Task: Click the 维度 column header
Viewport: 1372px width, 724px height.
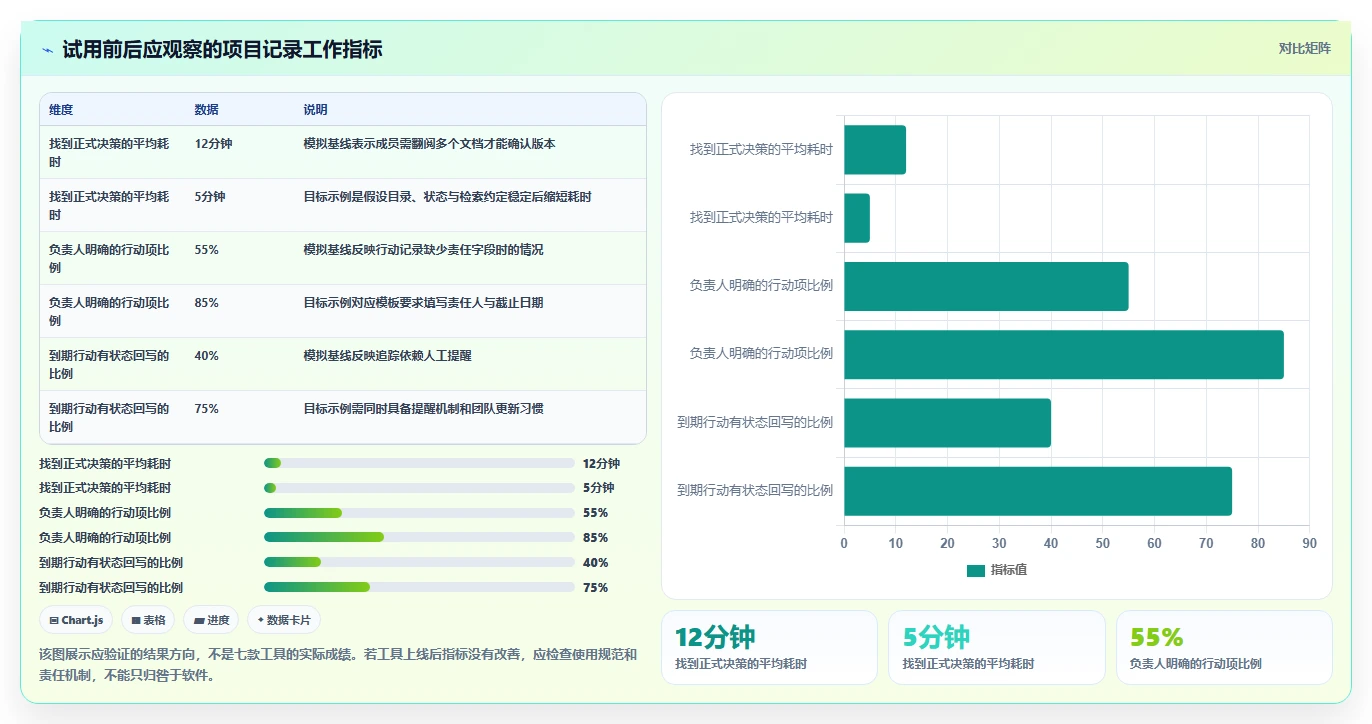Action: pos(61,110)
